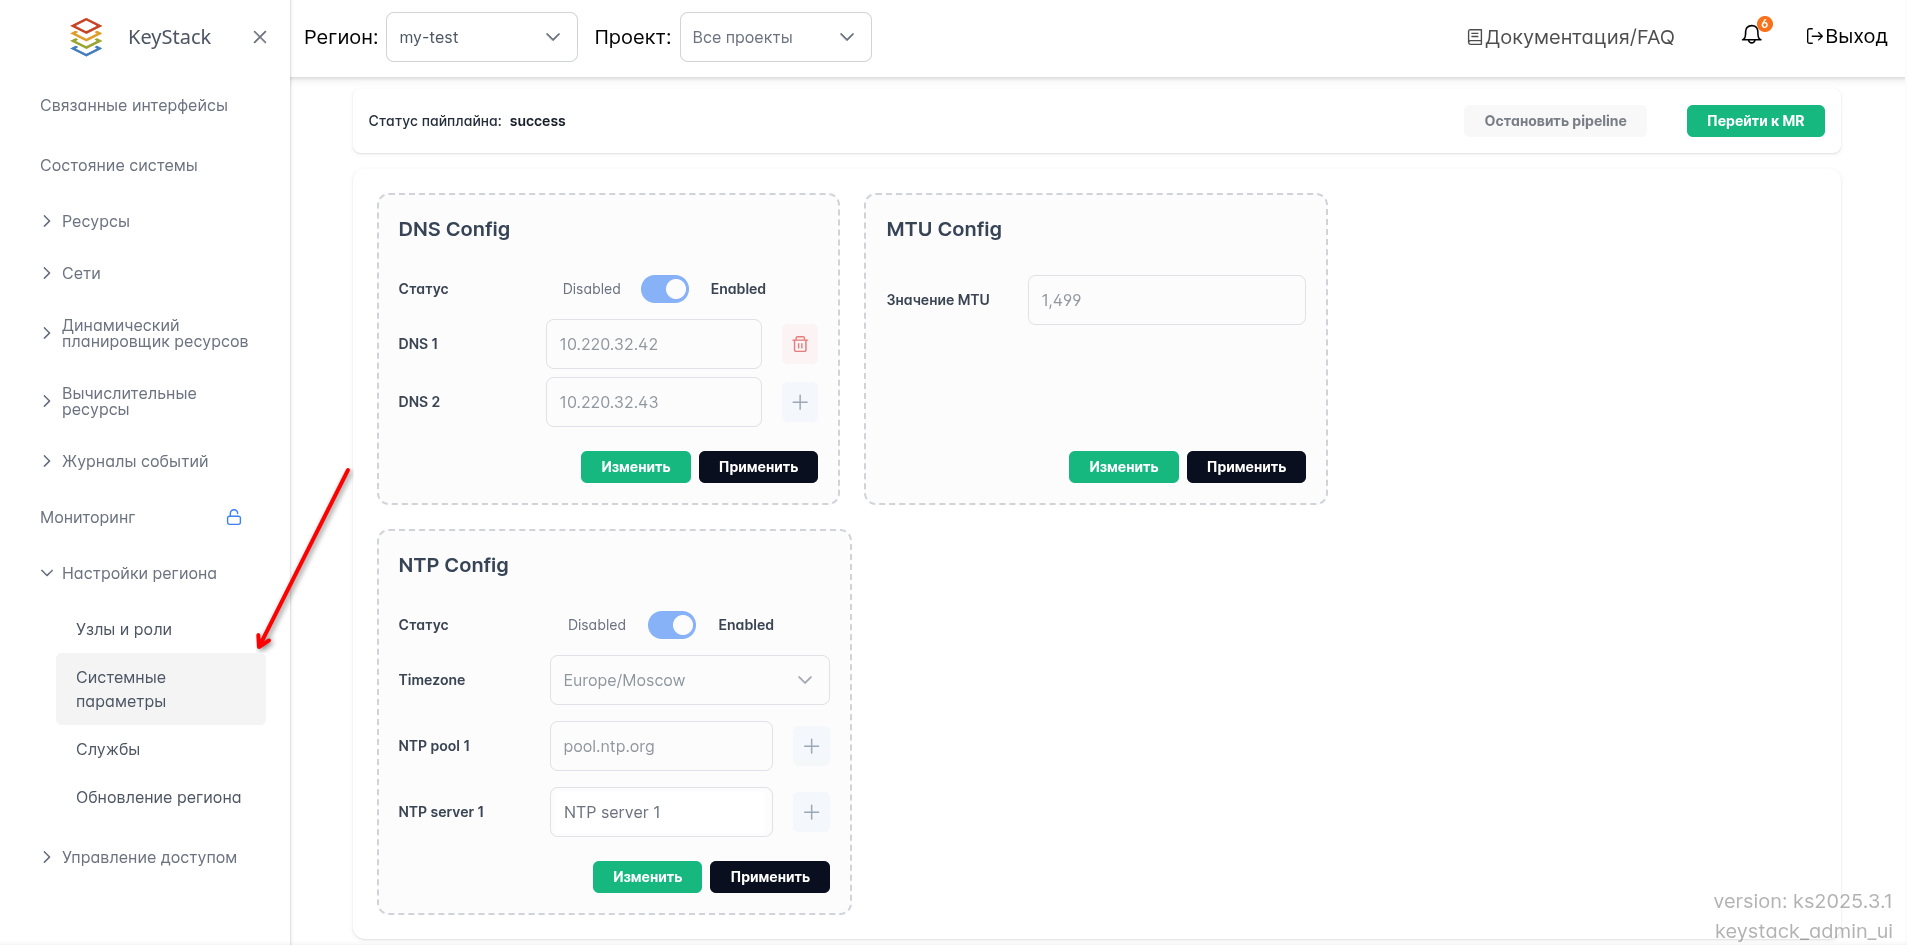Click the lock icon next to Мониторинг
This screenshot has width=1907, height=945.
pos(234,517)
